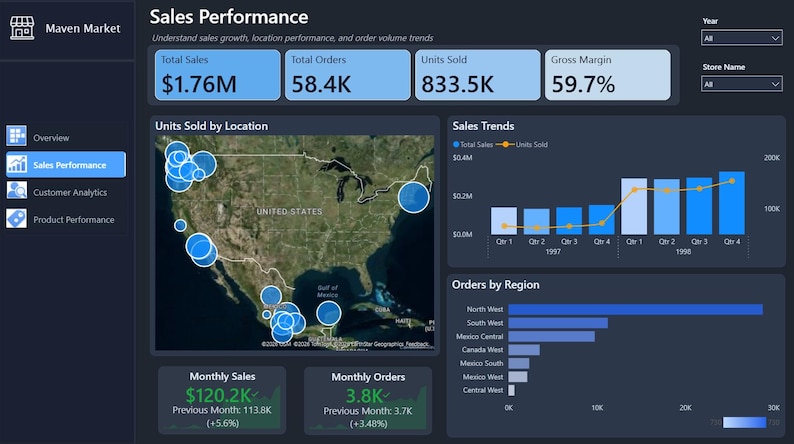Select the Mexico West region bar
794x444 pixels.
[518, 377]
